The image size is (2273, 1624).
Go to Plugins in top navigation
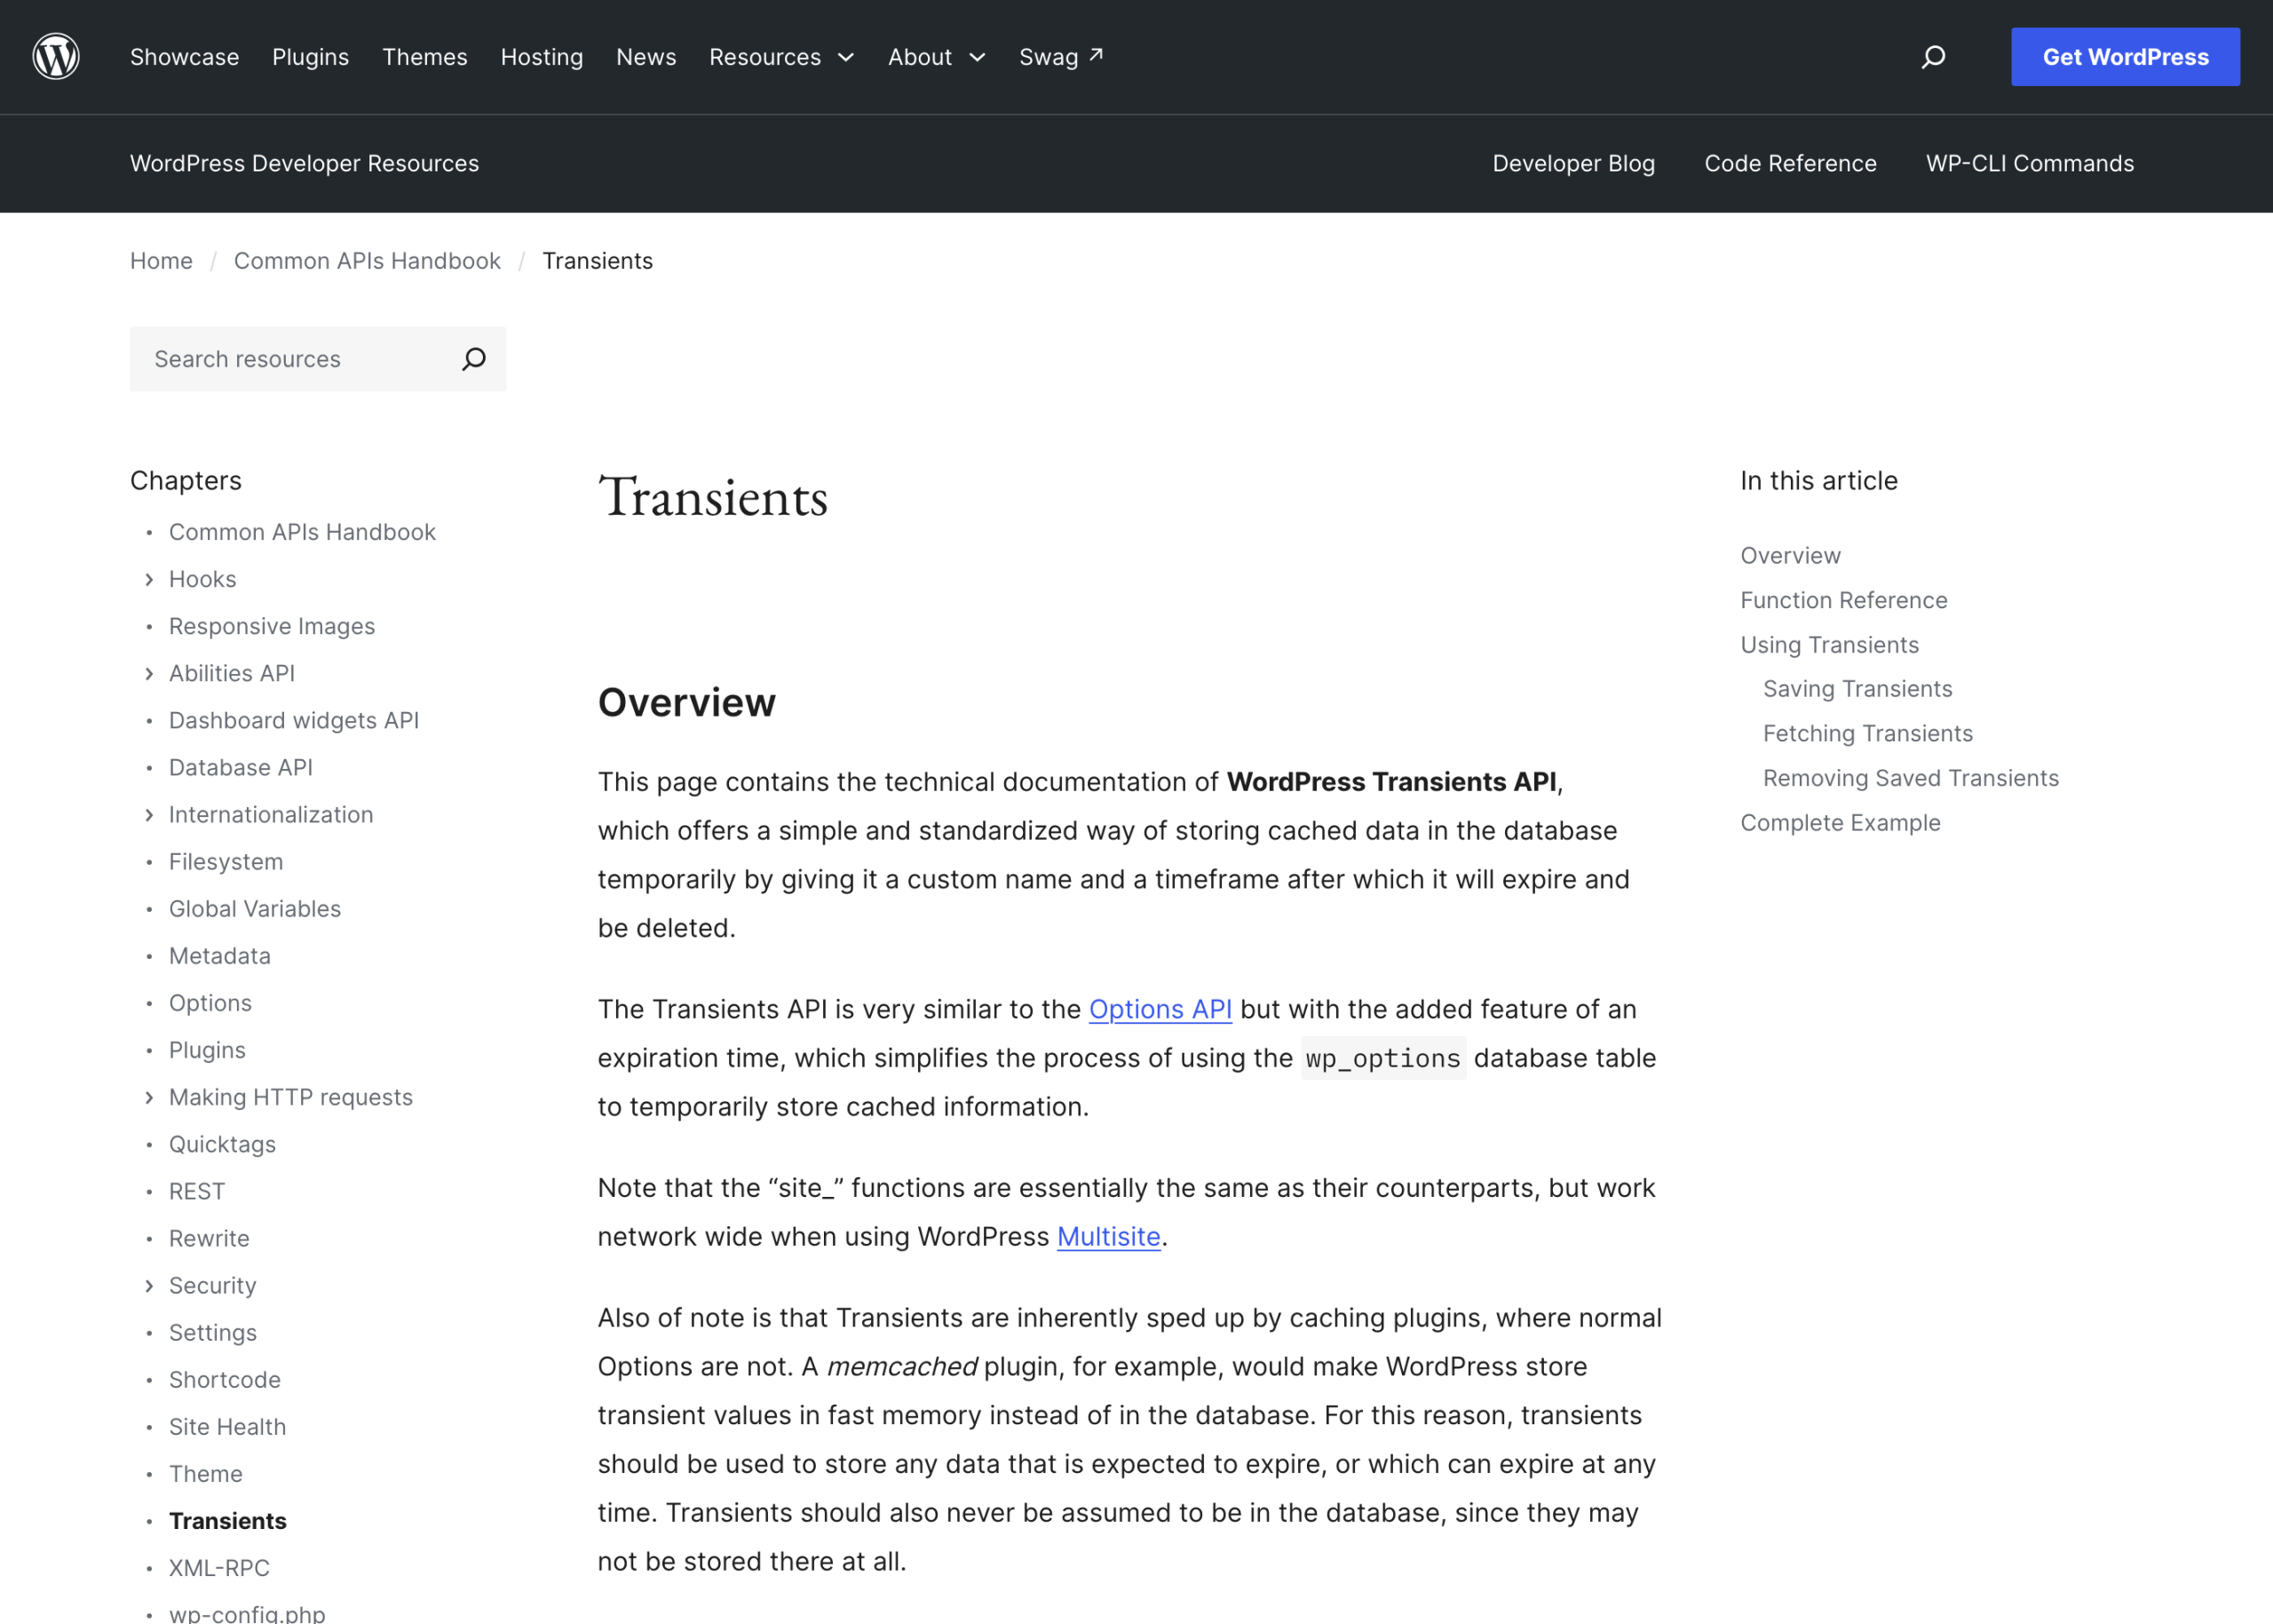(x=311, y=57)
